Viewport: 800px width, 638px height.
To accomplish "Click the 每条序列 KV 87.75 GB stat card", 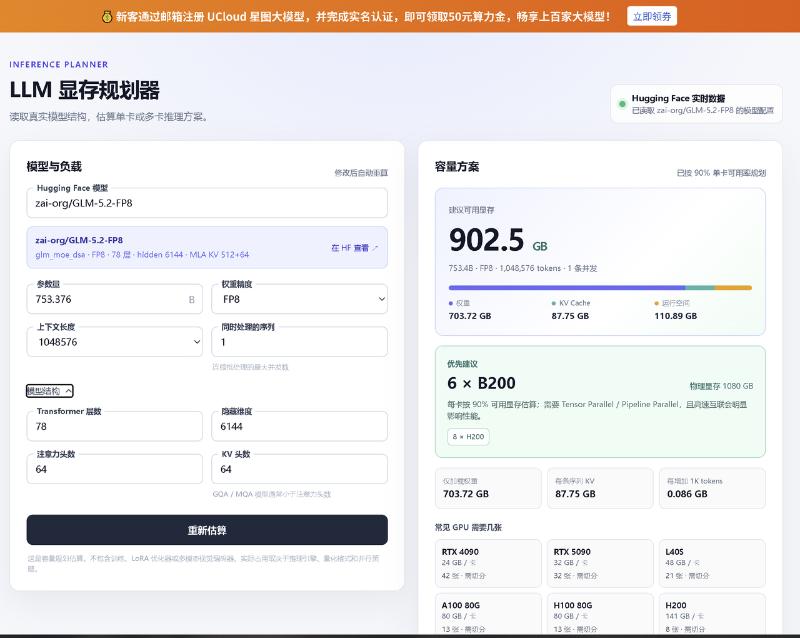I will pyautogui.click(x=600, y=488).
